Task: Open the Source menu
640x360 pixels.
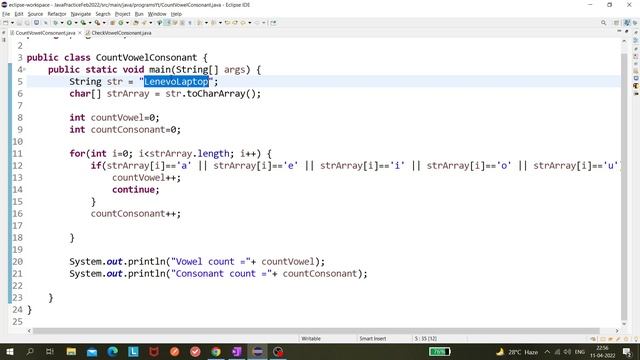Action: (x=35, y=14)
